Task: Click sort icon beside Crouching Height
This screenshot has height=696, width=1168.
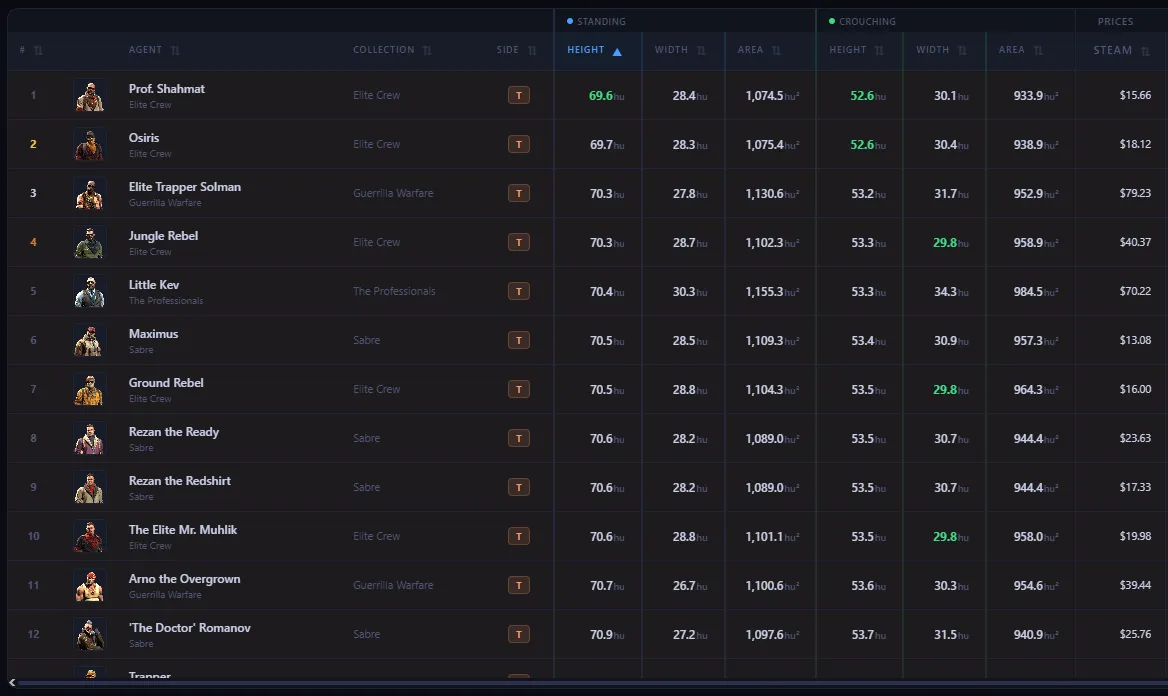Action: coord(879,50)
